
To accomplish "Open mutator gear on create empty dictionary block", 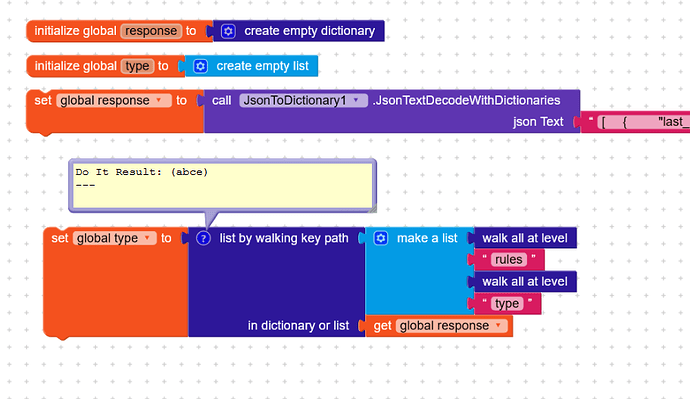I will 228,31.
